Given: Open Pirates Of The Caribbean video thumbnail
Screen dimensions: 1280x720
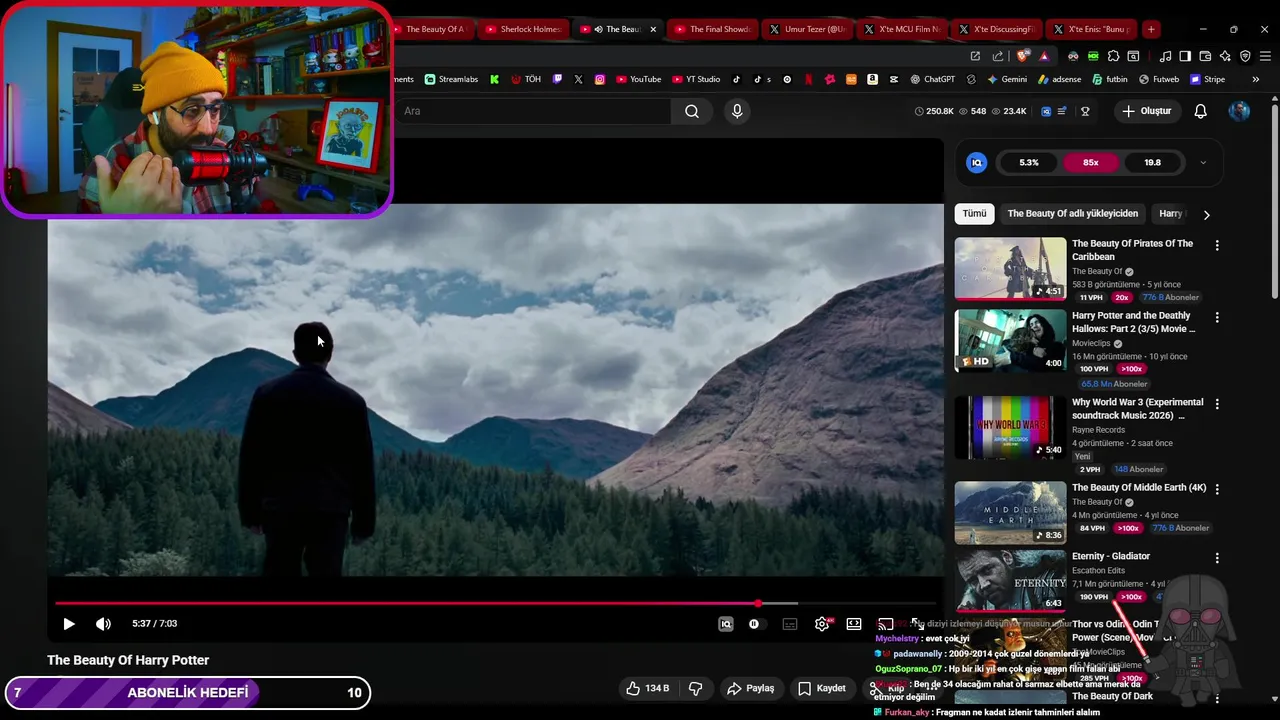Looking at the screenshot, I should click(1010, 268).
